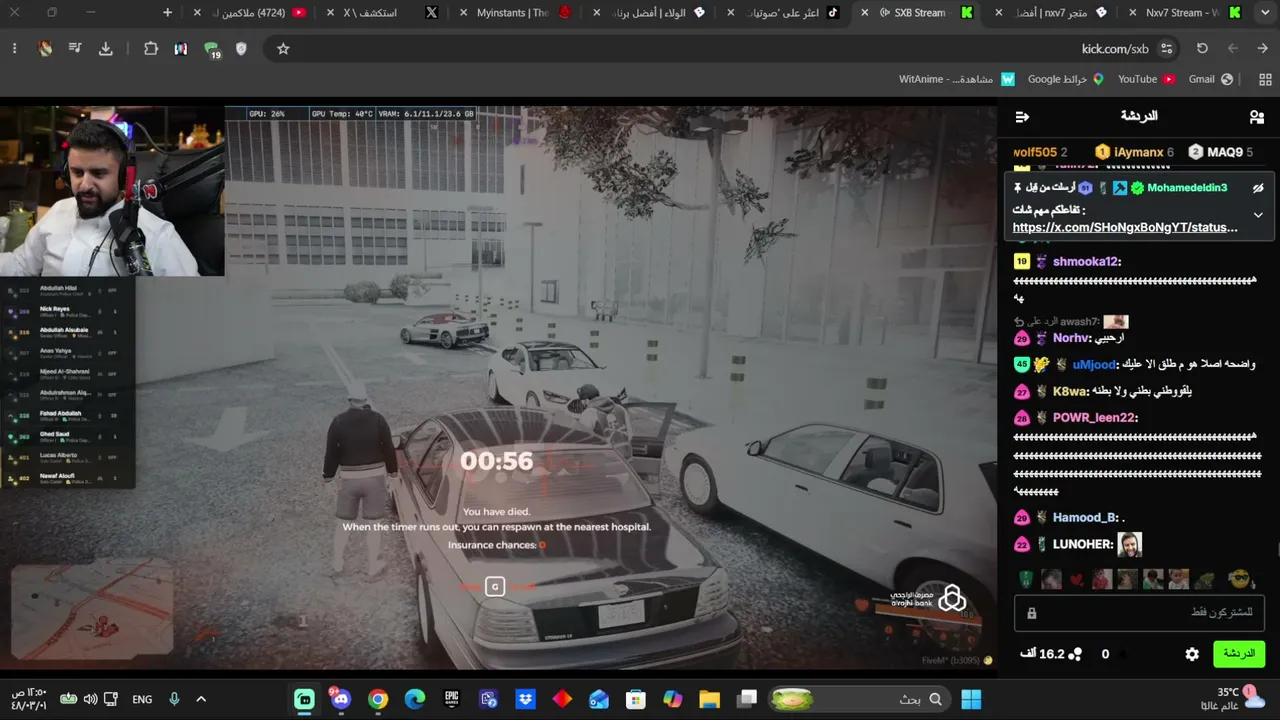This screenshot has width=1280, height=720.
Task: Open uMjood's chat profile
Action: pyautogui.click(x=1094, y=365)
